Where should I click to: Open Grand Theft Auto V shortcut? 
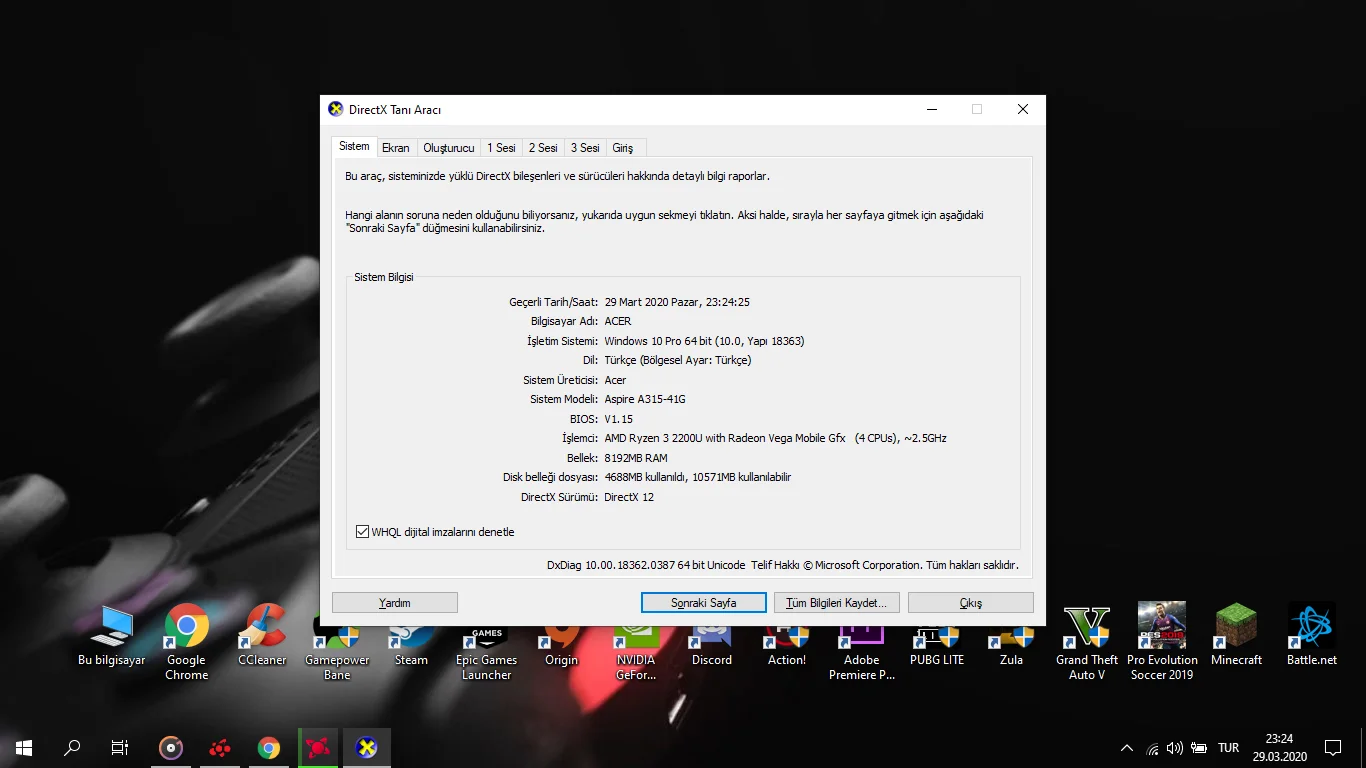1087,641
